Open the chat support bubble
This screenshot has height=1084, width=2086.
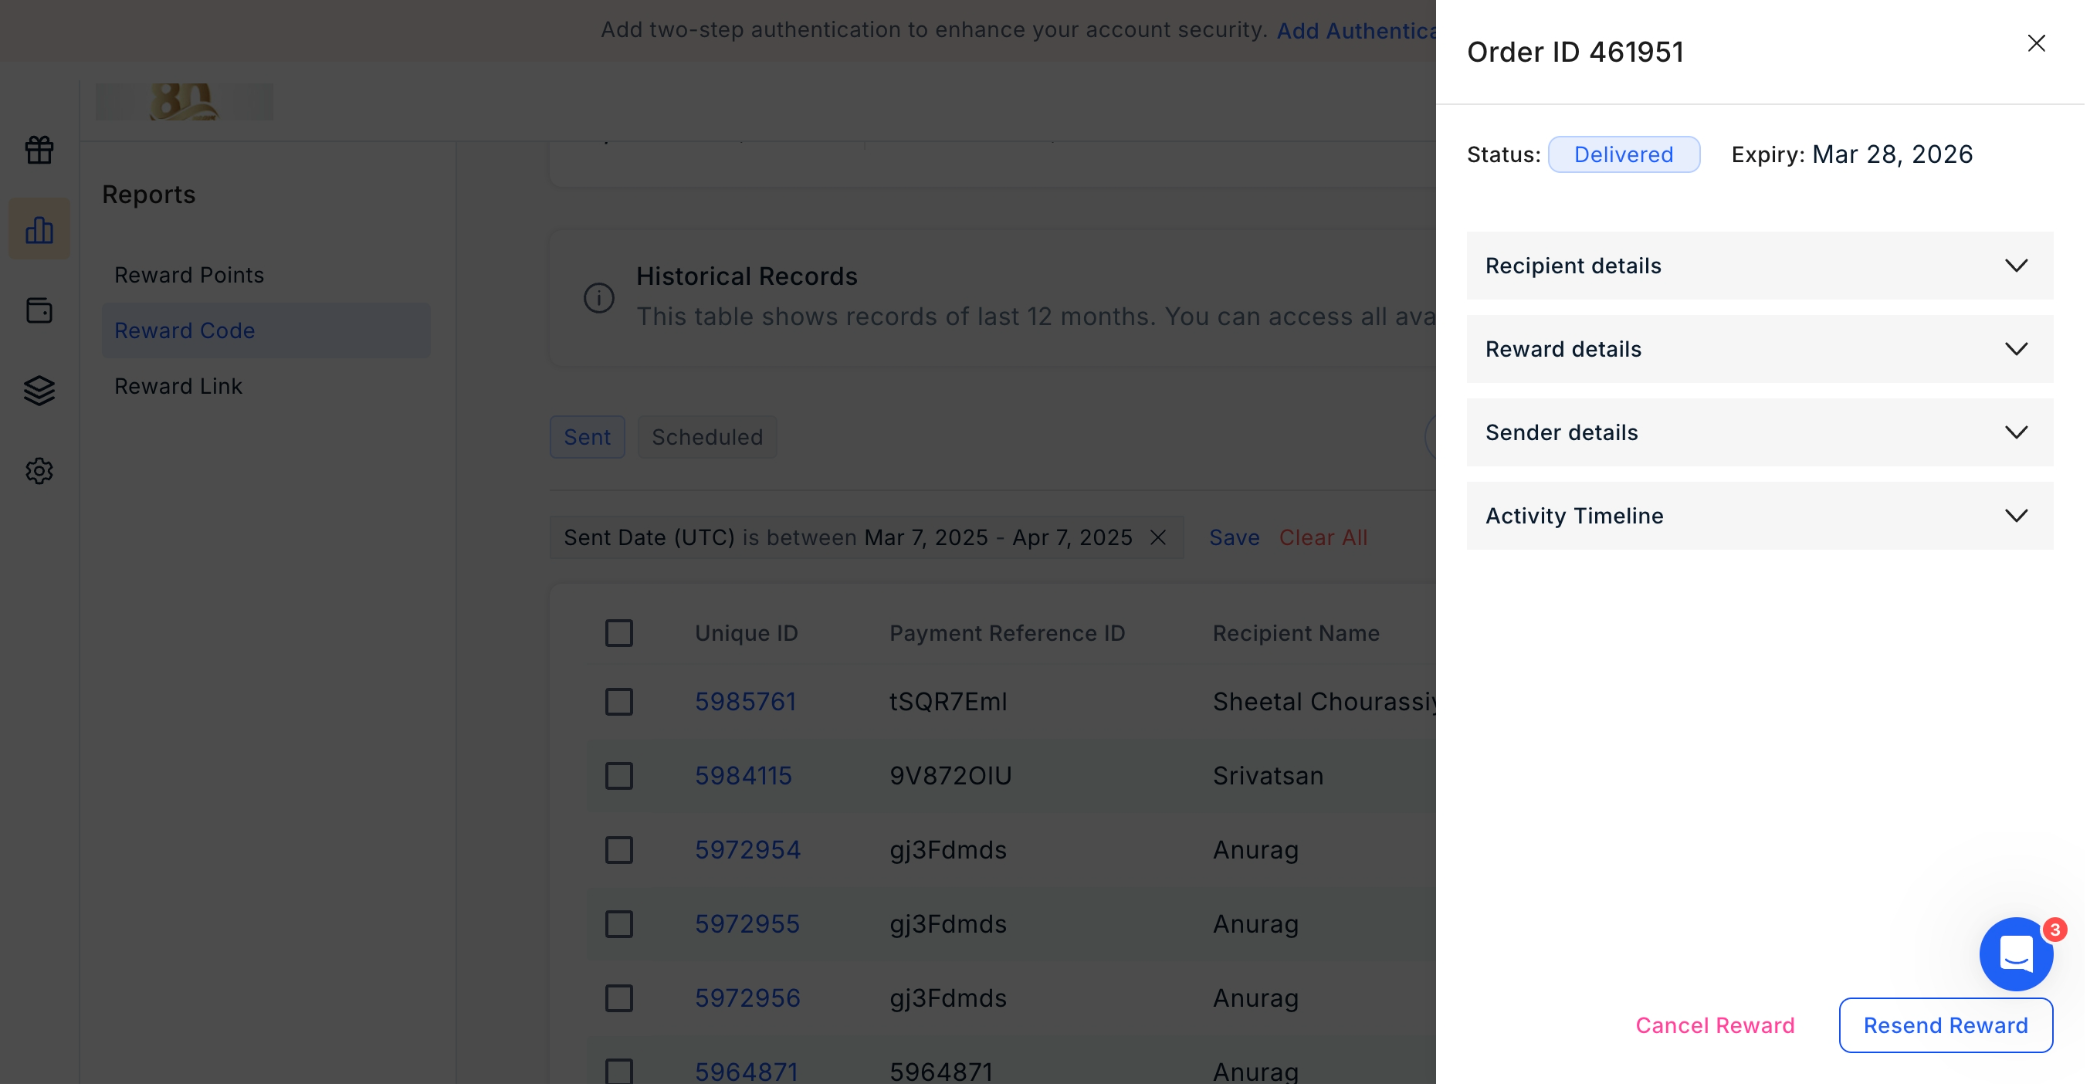coord(2015,954)
